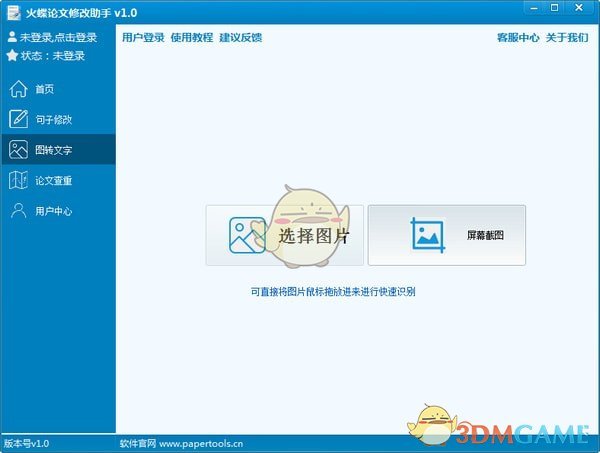
Task: Close the application window
Action: click(x=579, y=8)
